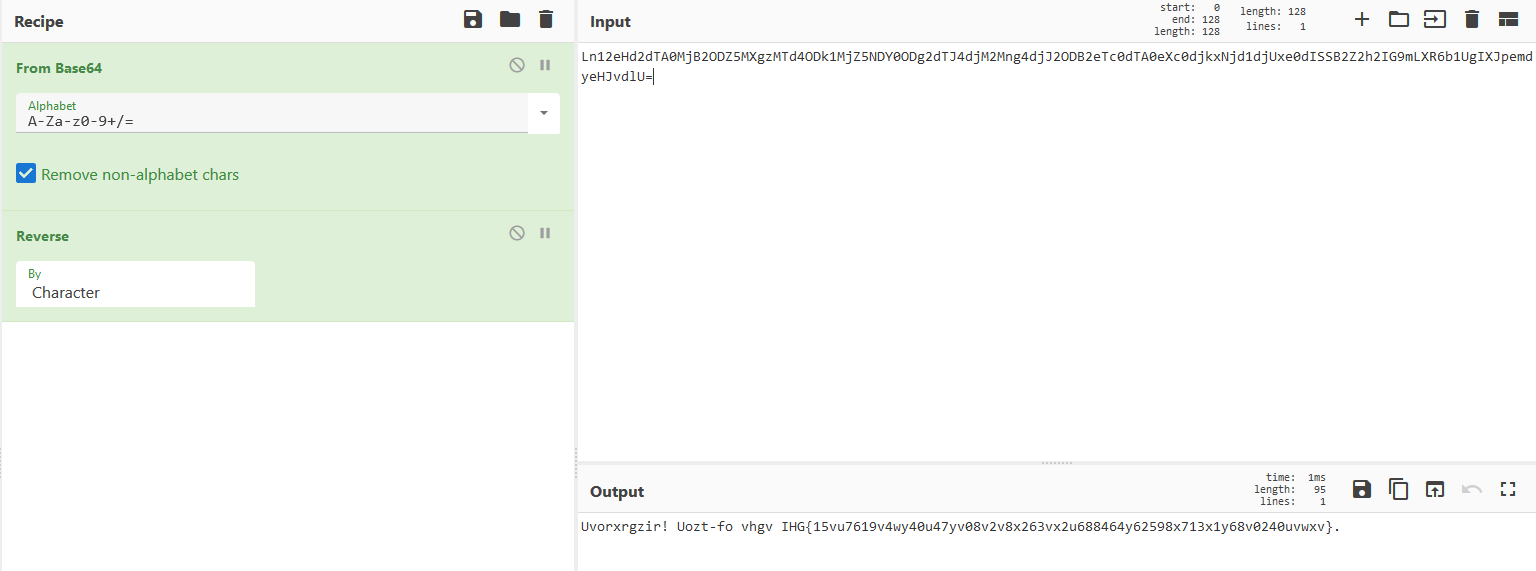Open folder as input
This screenshot has height=571, width=1536.
1398,19
